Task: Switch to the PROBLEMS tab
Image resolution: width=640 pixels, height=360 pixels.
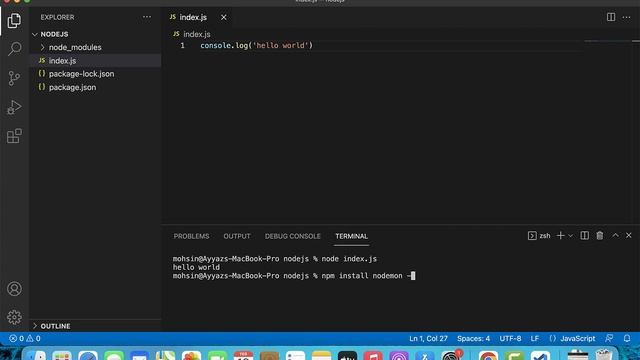Action: pos(191,236)
